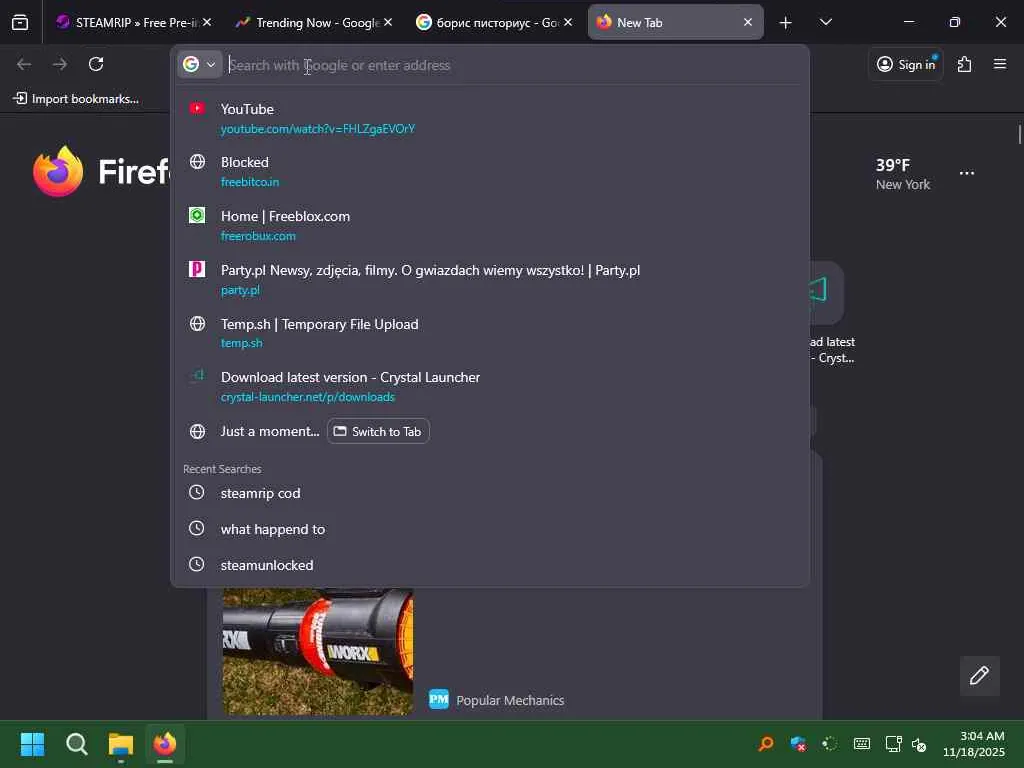Open the Extensions puzzle icon
1024x768 pixels.
pos(964,64)
